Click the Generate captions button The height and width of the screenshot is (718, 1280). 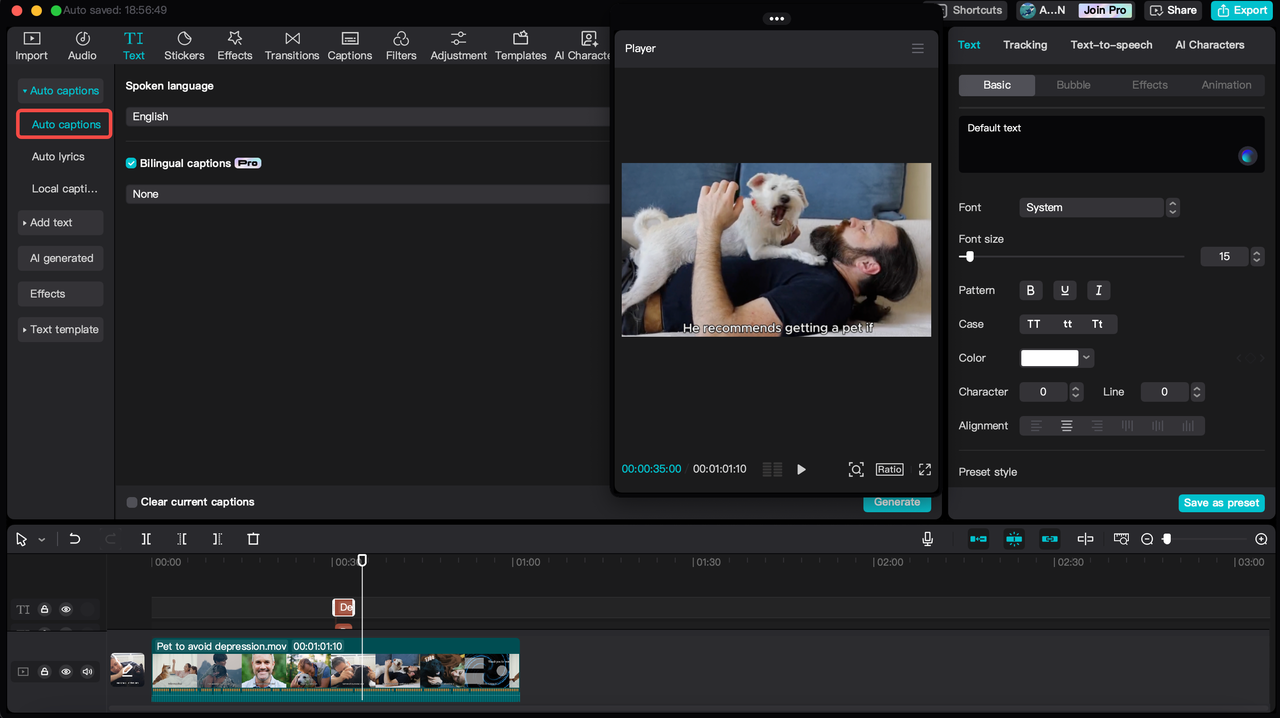897,502
